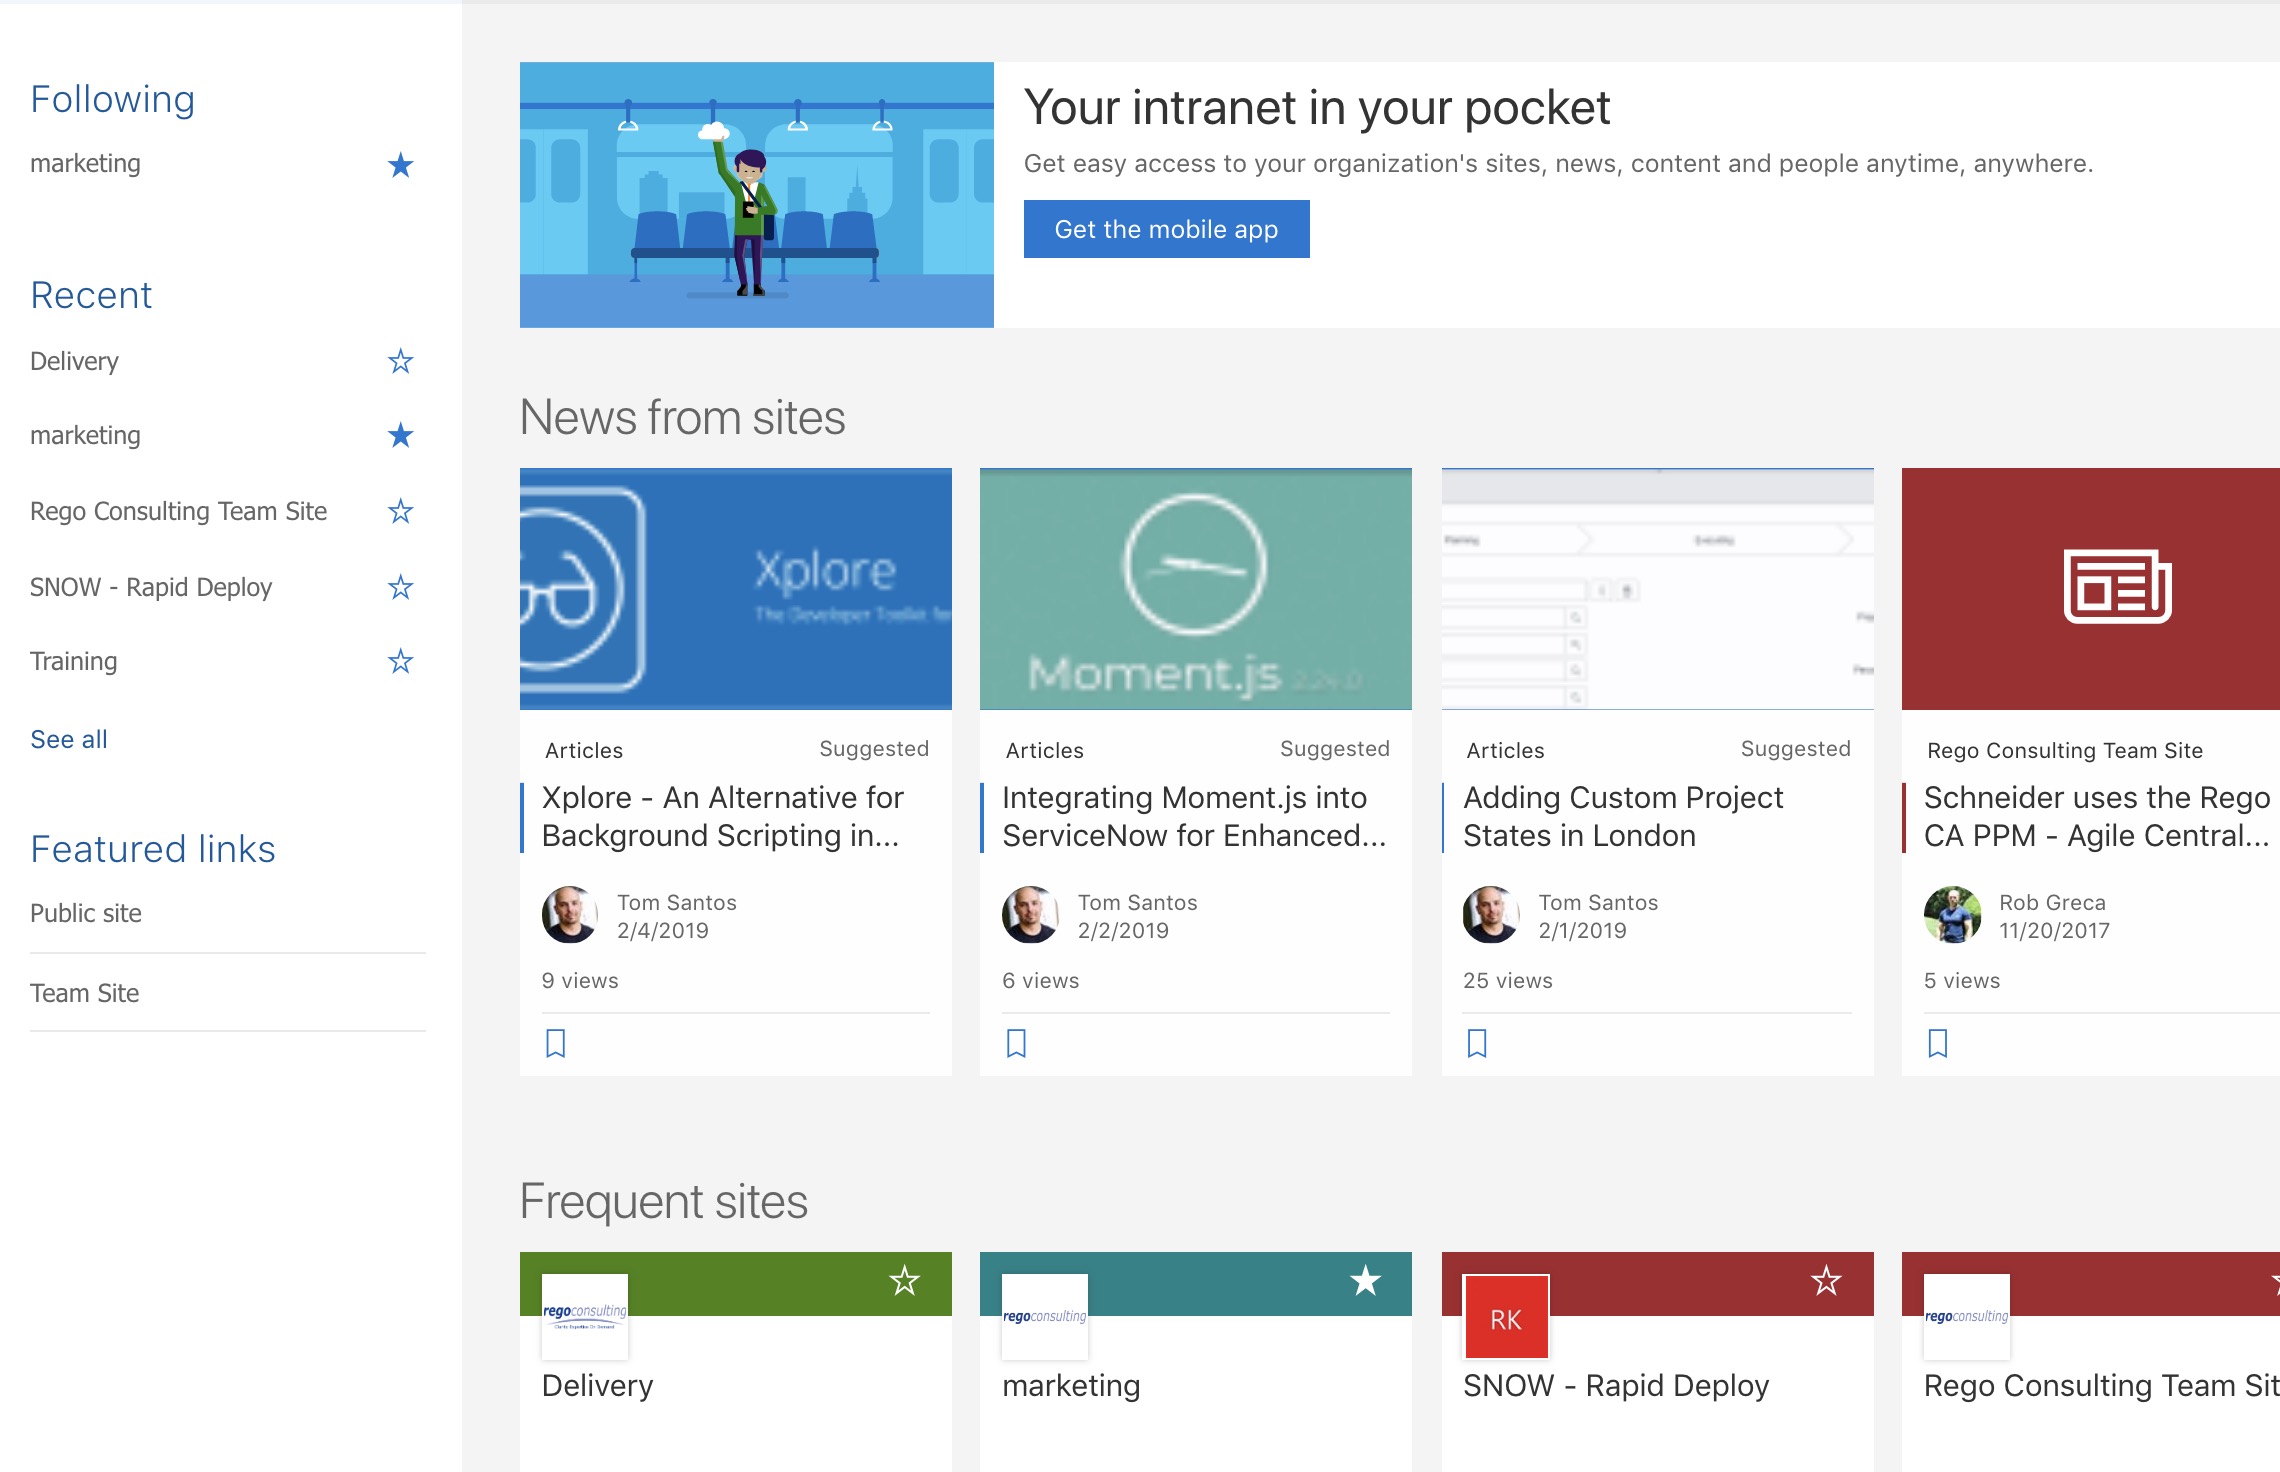Screen dimensions: 2280x1472
Task: Open Delivery site via regoconsulting logo
Action: 585,1317
